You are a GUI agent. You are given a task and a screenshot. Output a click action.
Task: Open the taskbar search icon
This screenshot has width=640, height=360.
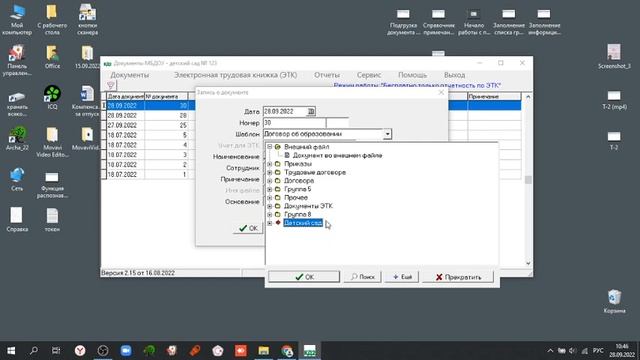34,351
